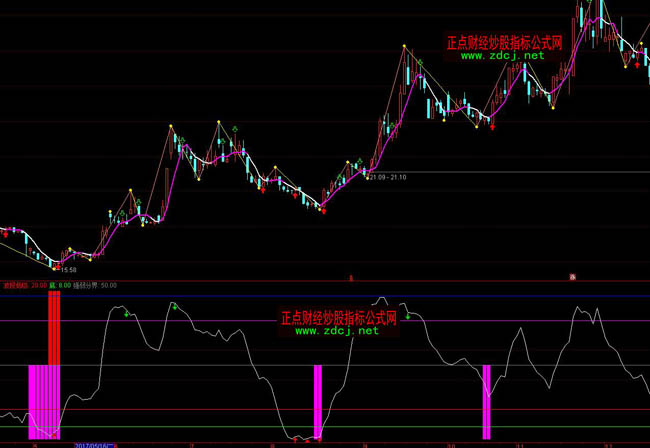Click the middle magenta signal bar in indicator
This screenshot has width=650, height=448.
tap(318, 400)
